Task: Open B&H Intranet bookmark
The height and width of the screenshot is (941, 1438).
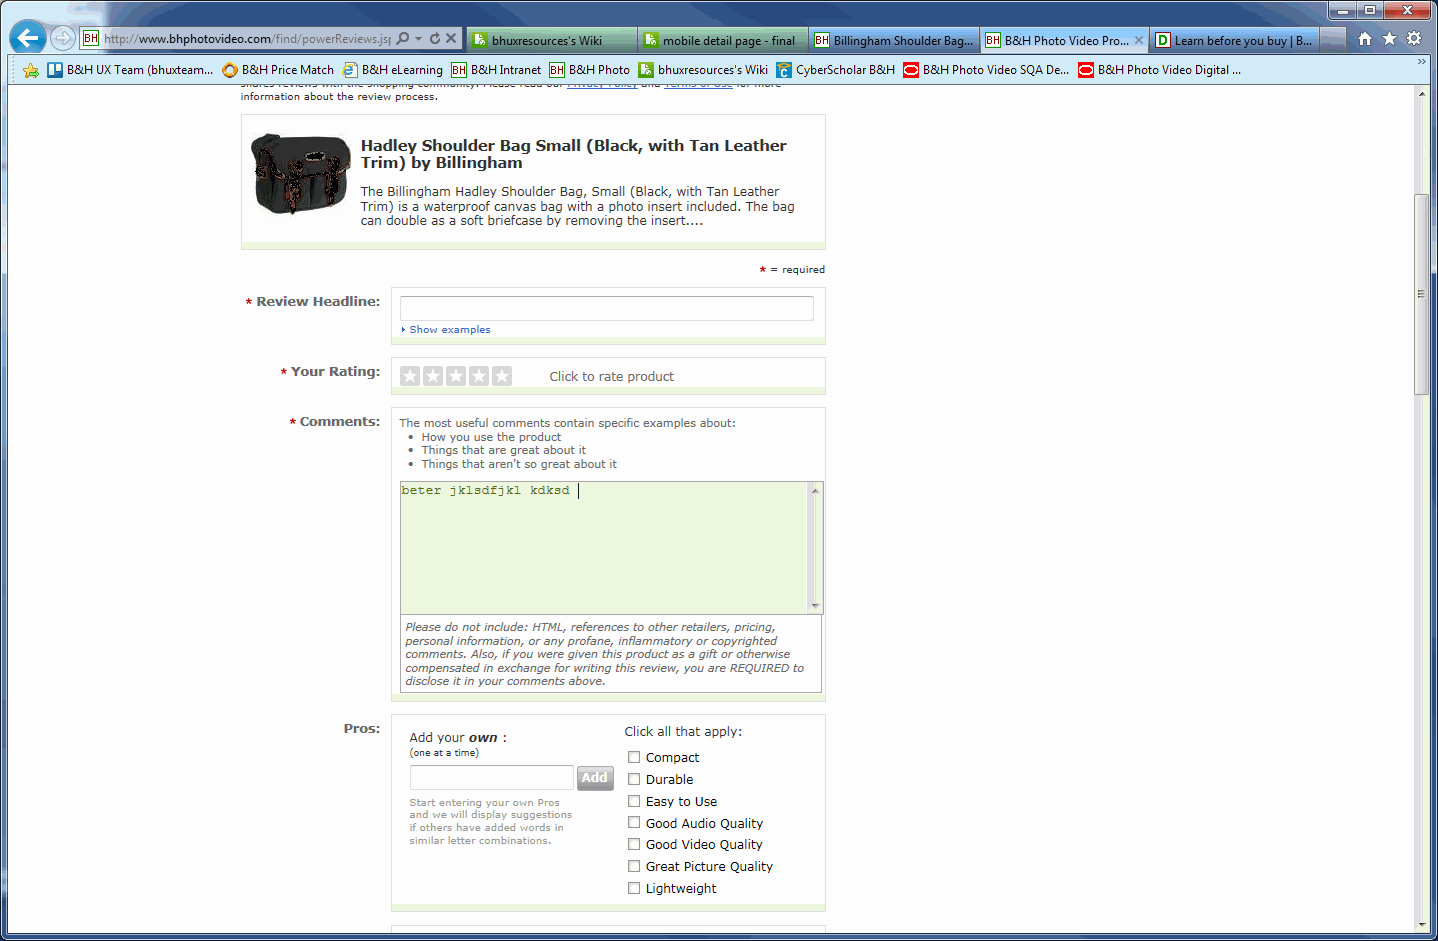Action: pos(496,70)
